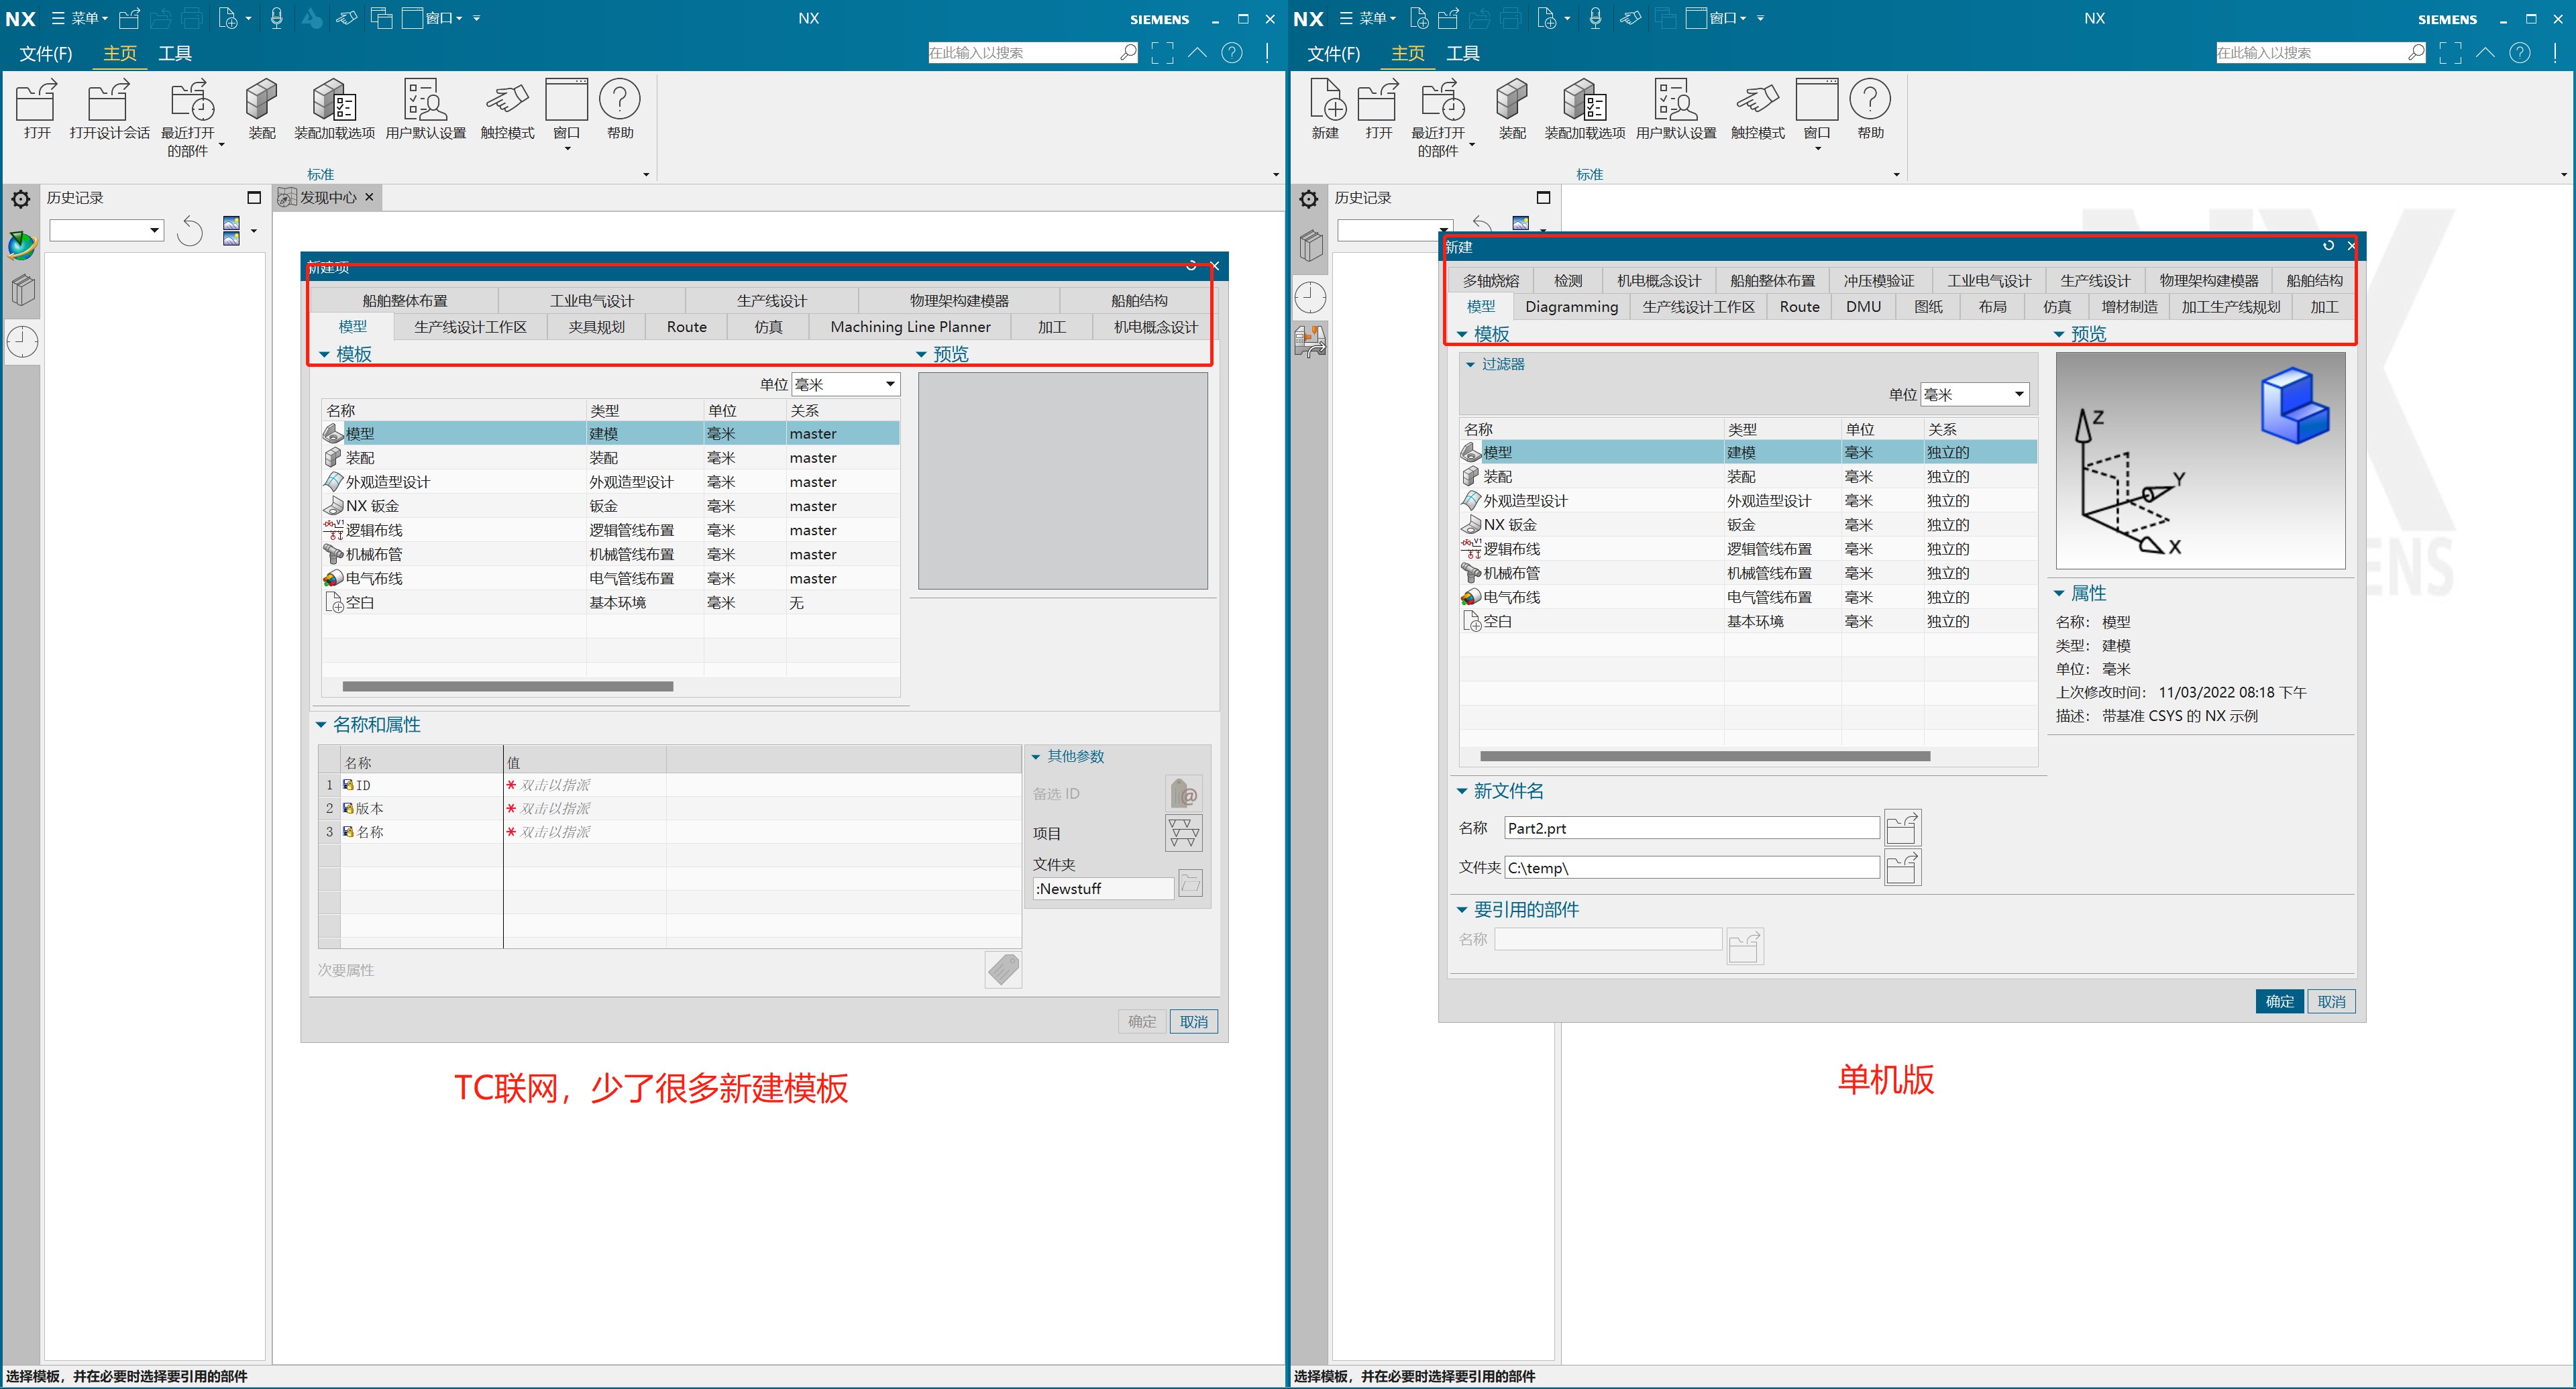Click ID value cell 双击以指派
This screenshot has width=2576, height=1389.
[585, 785]
